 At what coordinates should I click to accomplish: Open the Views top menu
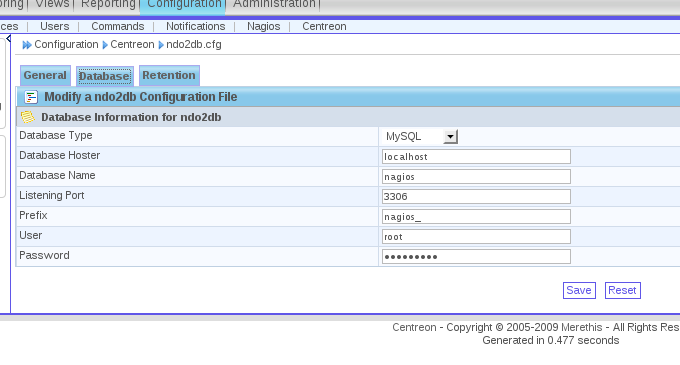click(x=52, y=4)
